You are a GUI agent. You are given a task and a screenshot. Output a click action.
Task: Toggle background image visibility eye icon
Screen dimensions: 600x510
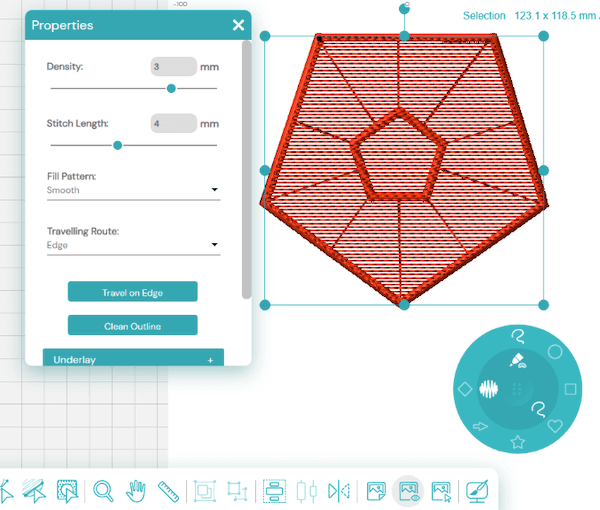coord(408,491)
